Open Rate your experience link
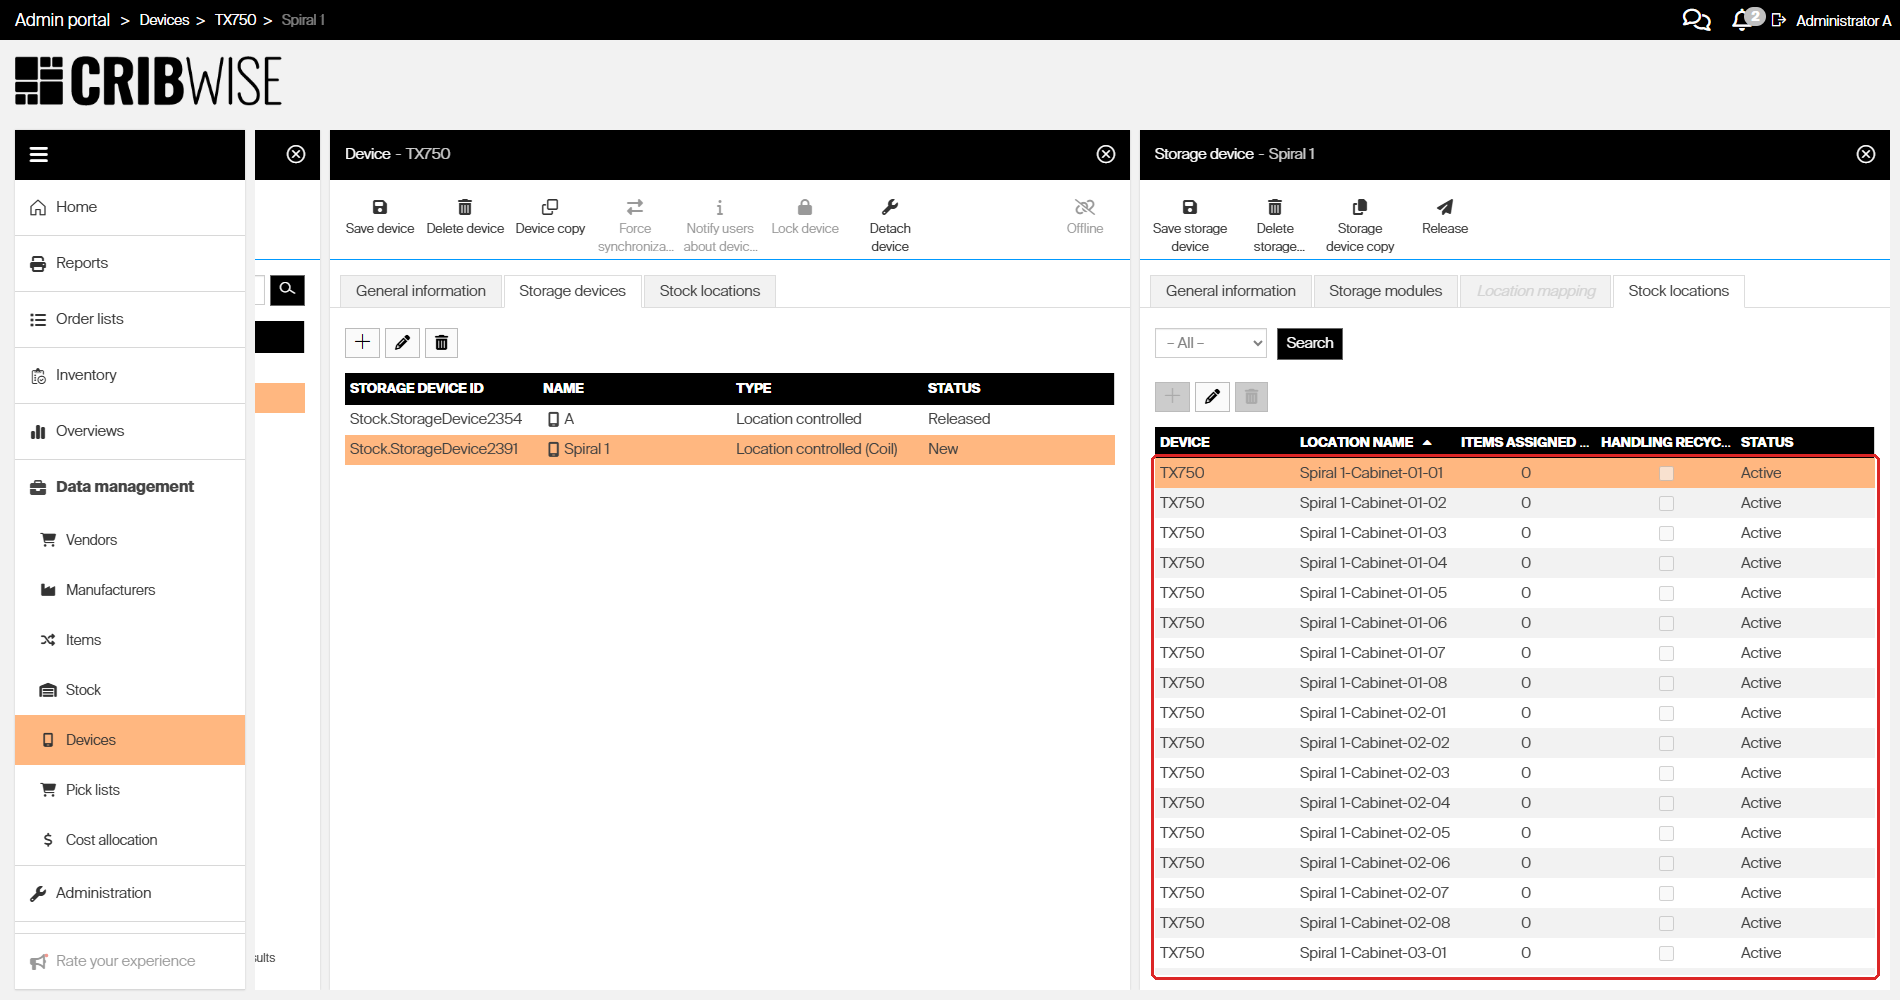Viewport: 1900px width, 1000px height. coord(125,961)
